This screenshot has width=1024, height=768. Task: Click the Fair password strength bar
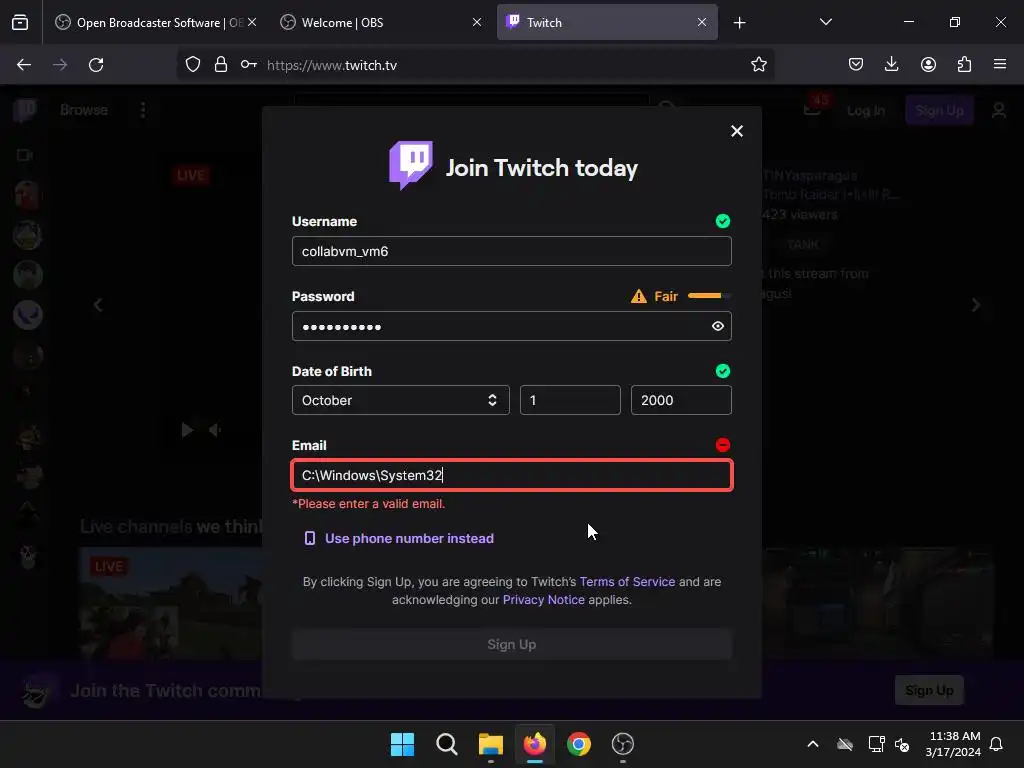709,296
